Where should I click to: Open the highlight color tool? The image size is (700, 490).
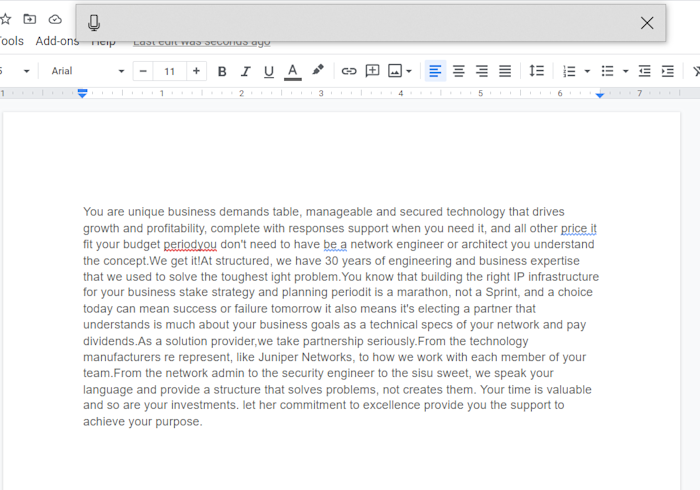[317, 71]
